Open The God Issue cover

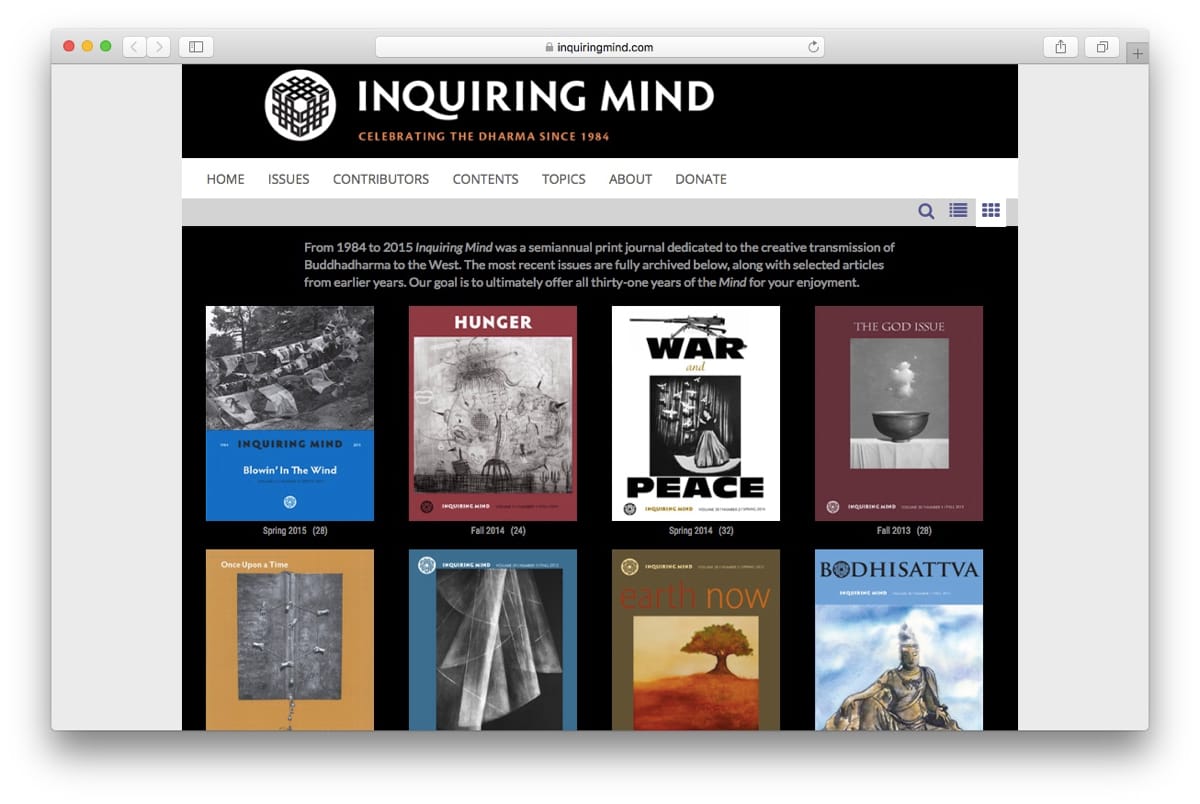coord(899,413)
